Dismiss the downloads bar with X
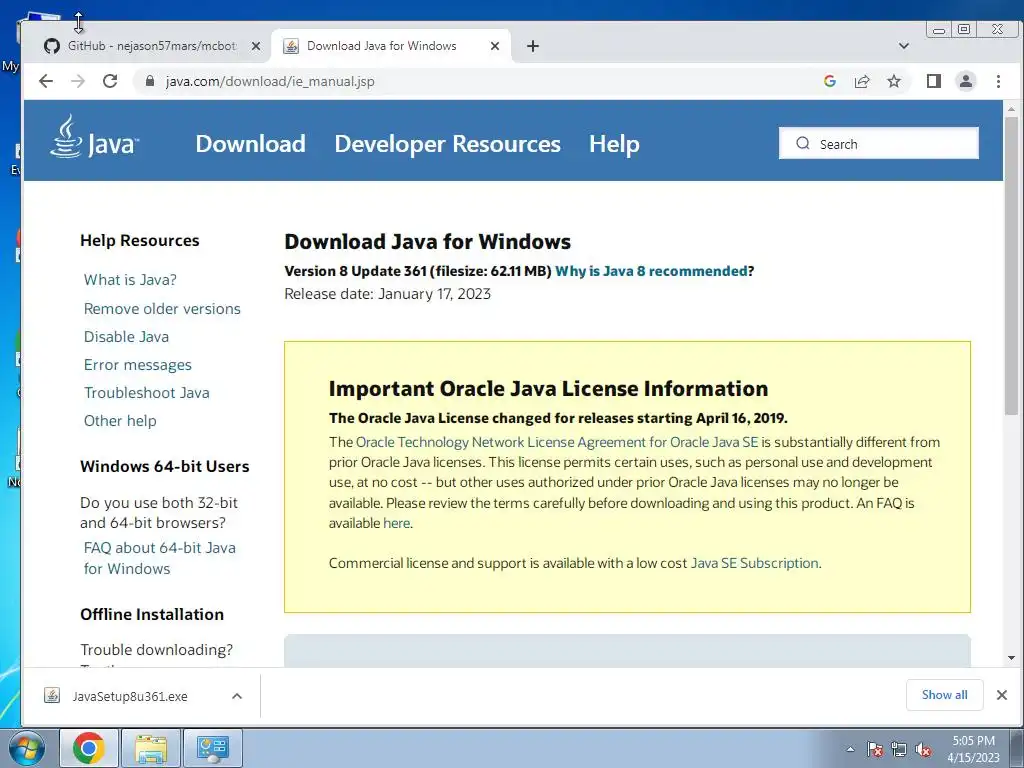 (x=1002, y=695)
